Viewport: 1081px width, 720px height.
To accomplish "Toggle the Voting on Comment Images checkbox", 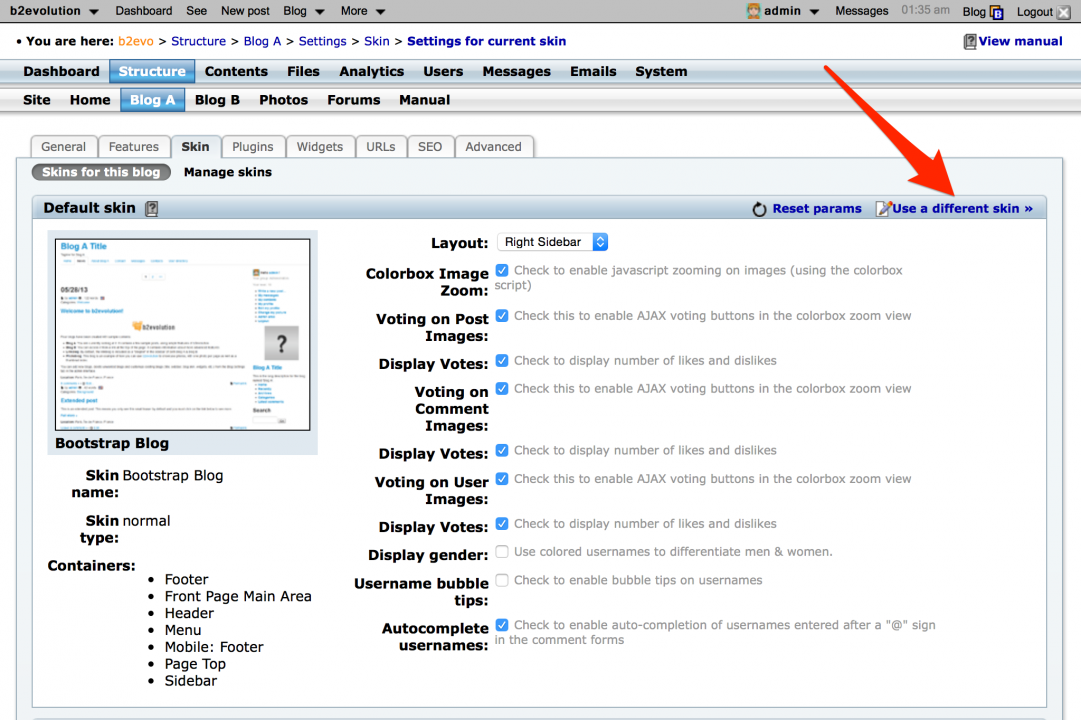I will click(x=502, y=389).
